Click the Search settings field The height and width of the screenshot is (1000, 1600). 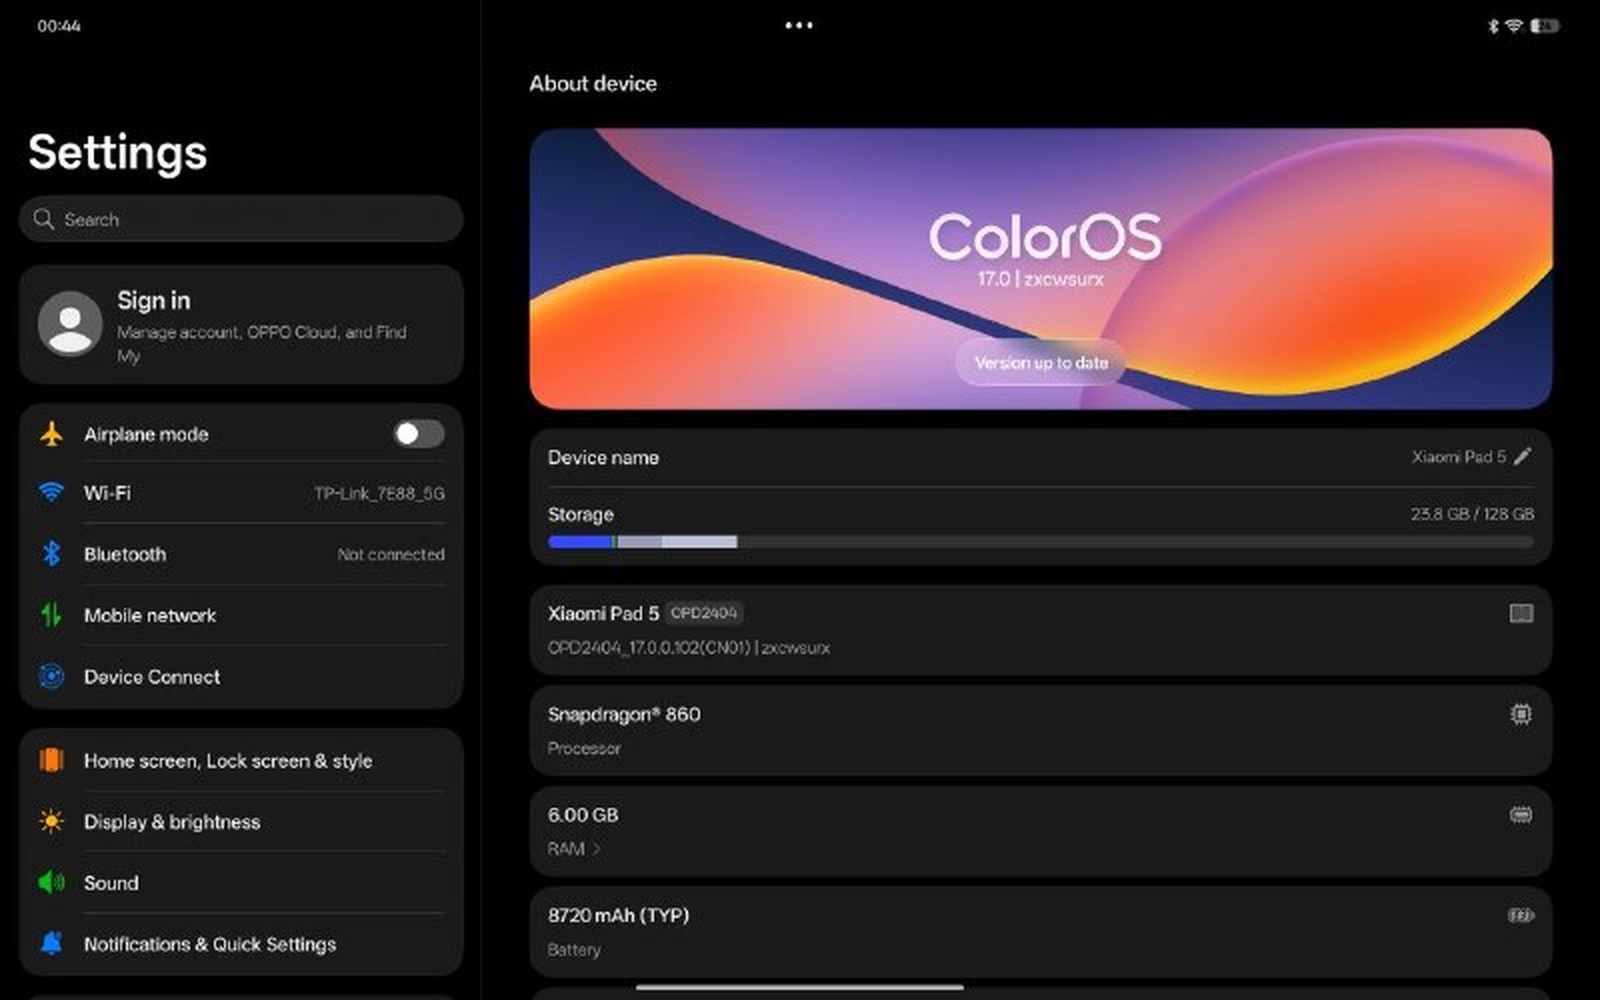point(241,218)
